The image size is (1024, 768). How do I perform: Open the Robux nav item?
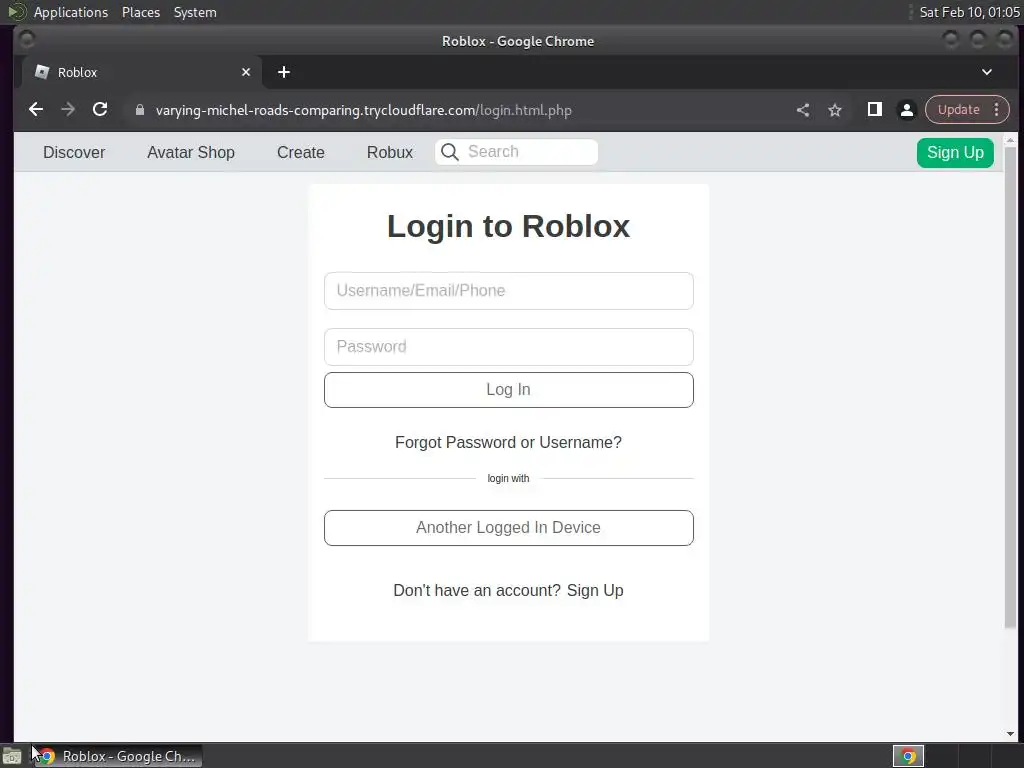(390, 152)
